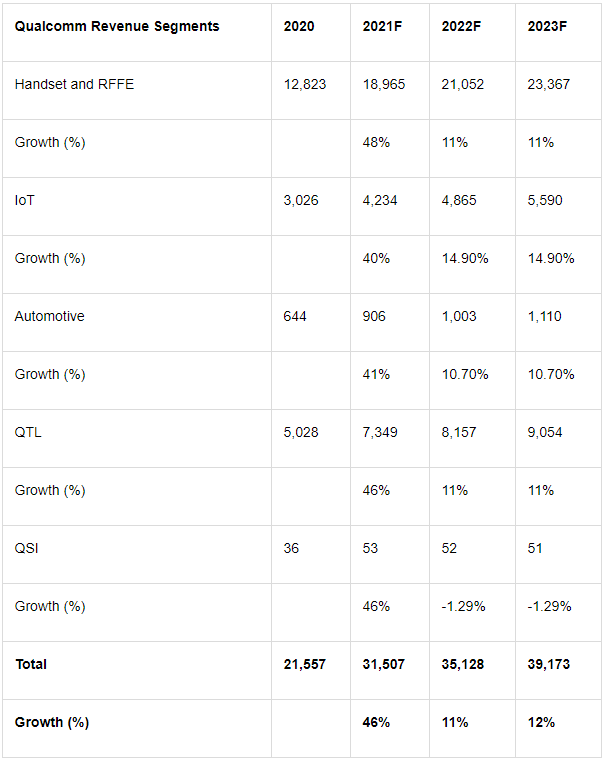Click the bold Total row label
This screenshot has width=606, height=762.
[30, 664]
